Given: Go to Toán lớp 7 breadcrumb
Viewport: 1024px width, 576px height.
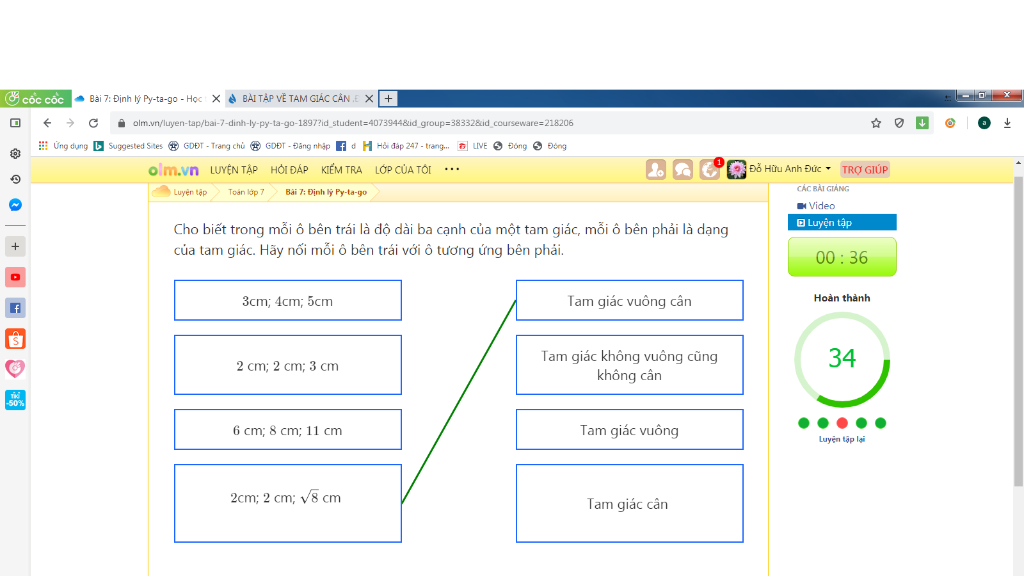Looking at the screenshot, I should pos(246,192).
